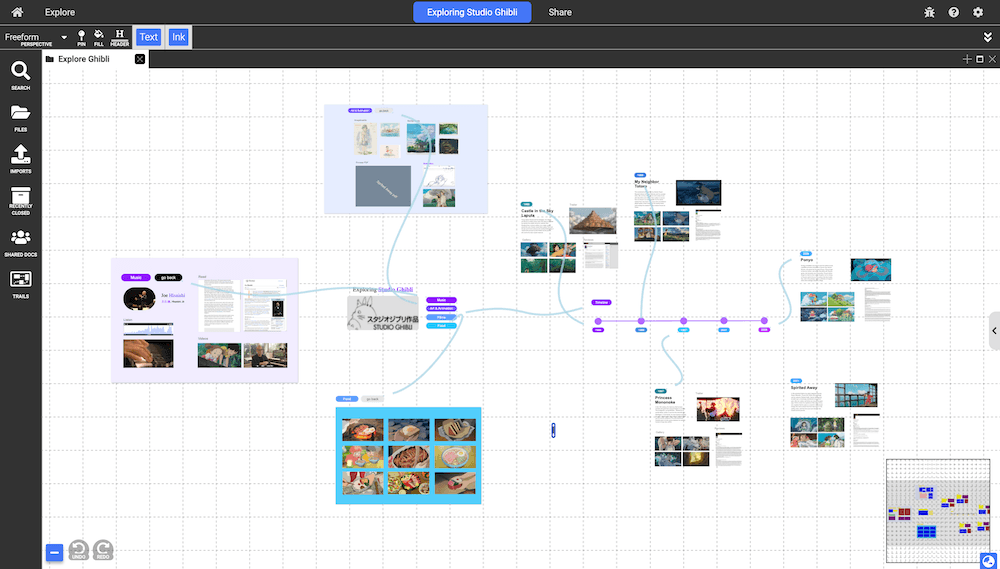Click the Undo button
The width and height of the screenshot is (1000, 569).
pos(78,551)
